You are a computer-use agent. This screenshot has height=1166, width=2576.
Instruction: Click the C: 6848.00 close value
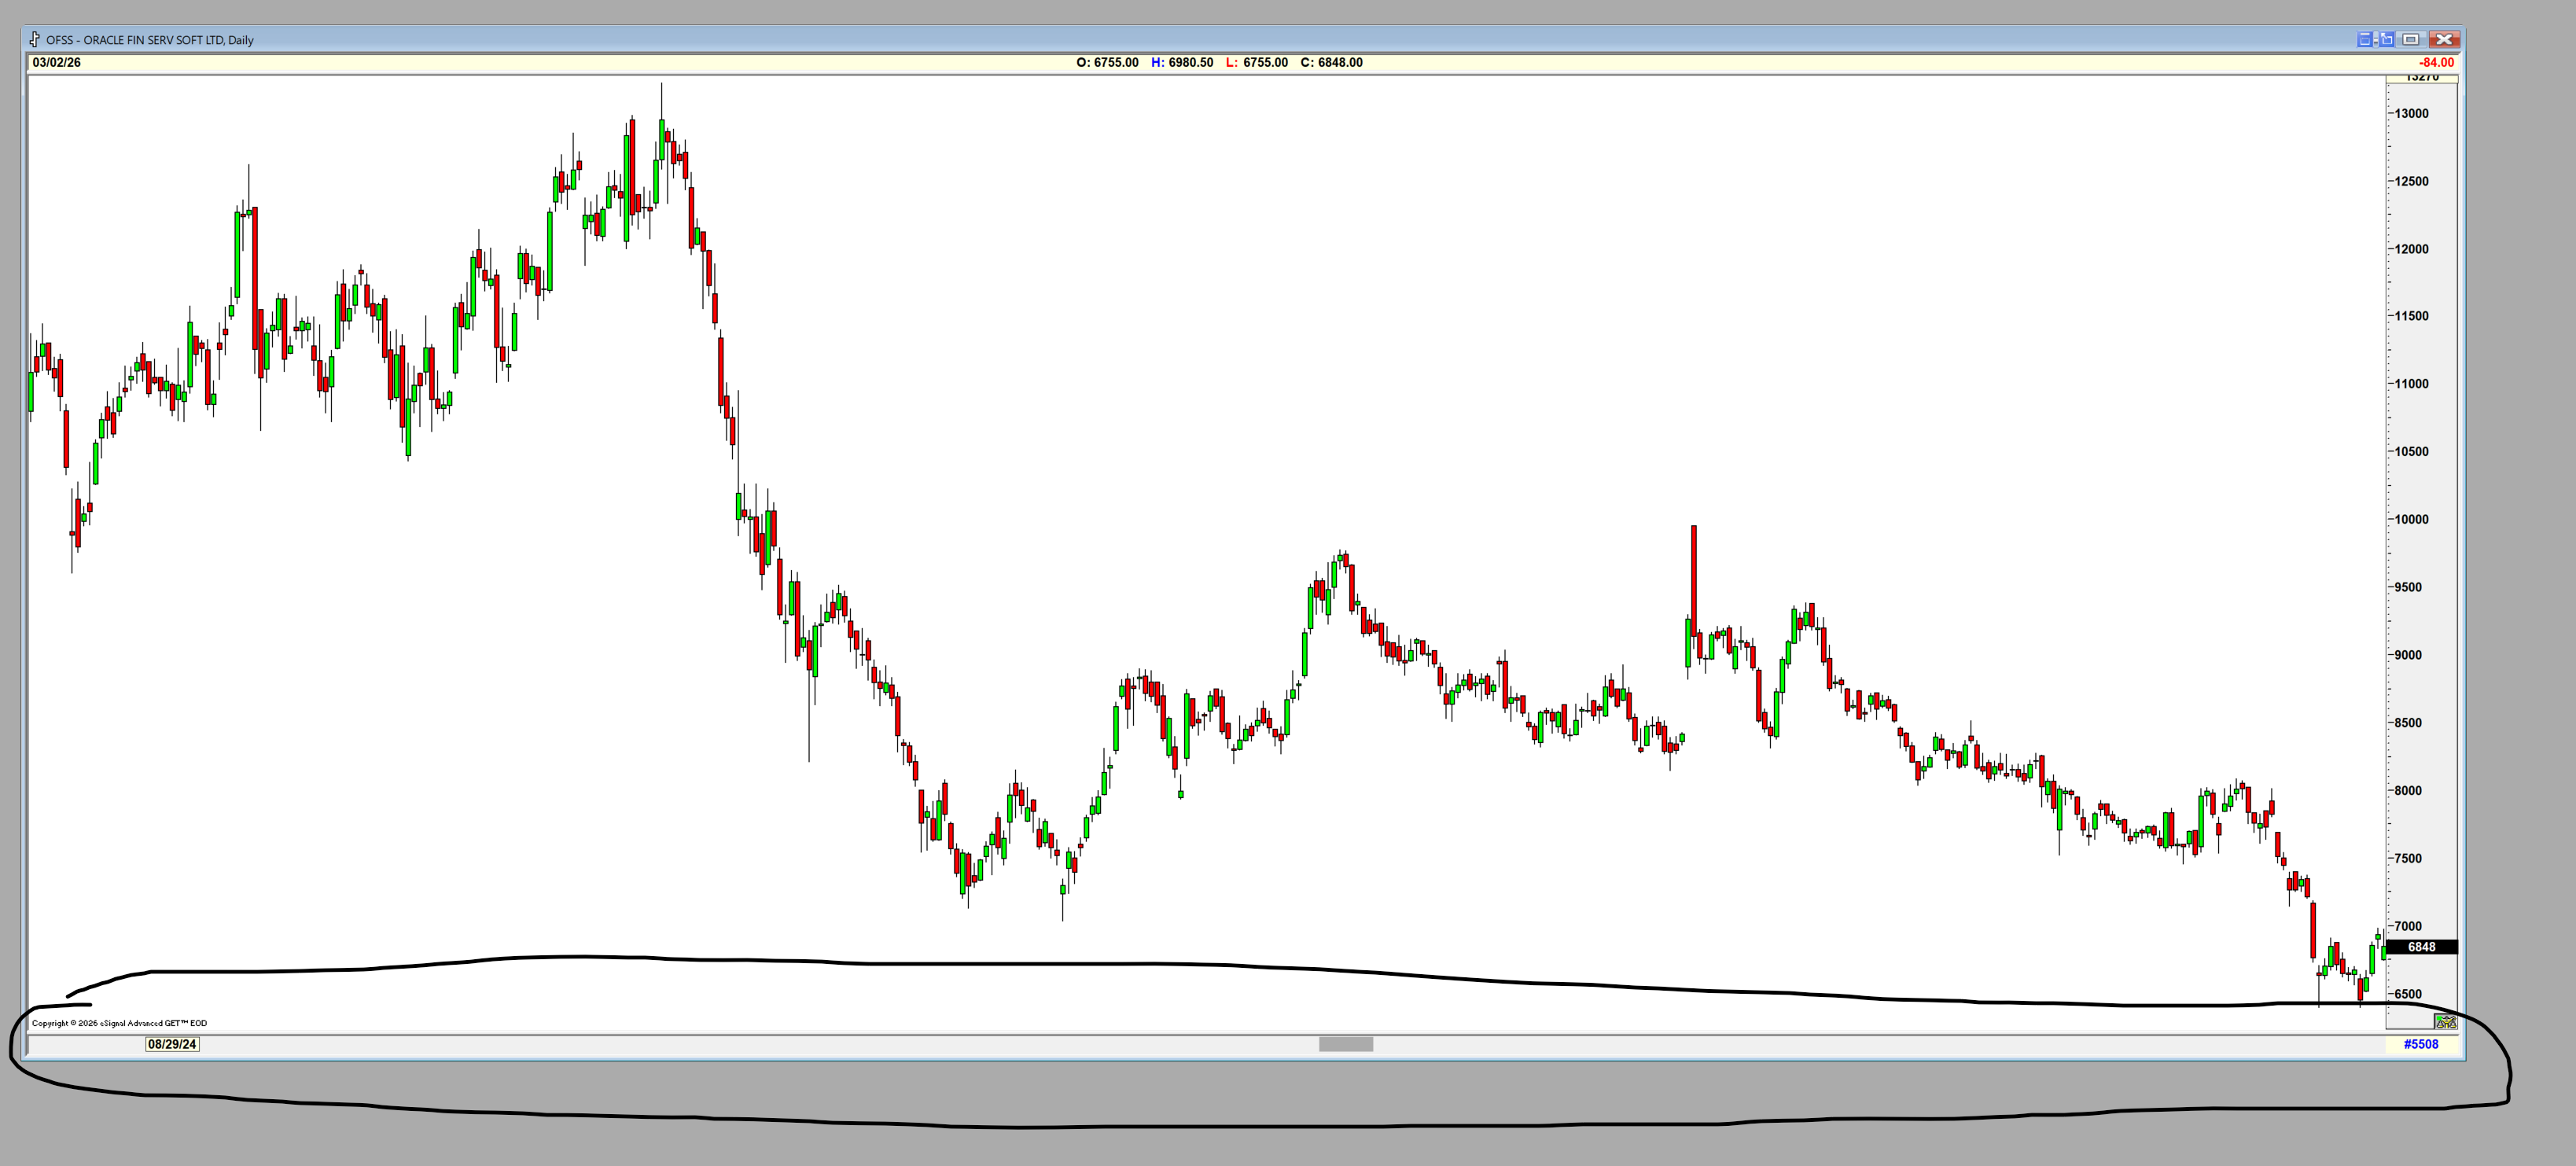(x=1331, y=62)
